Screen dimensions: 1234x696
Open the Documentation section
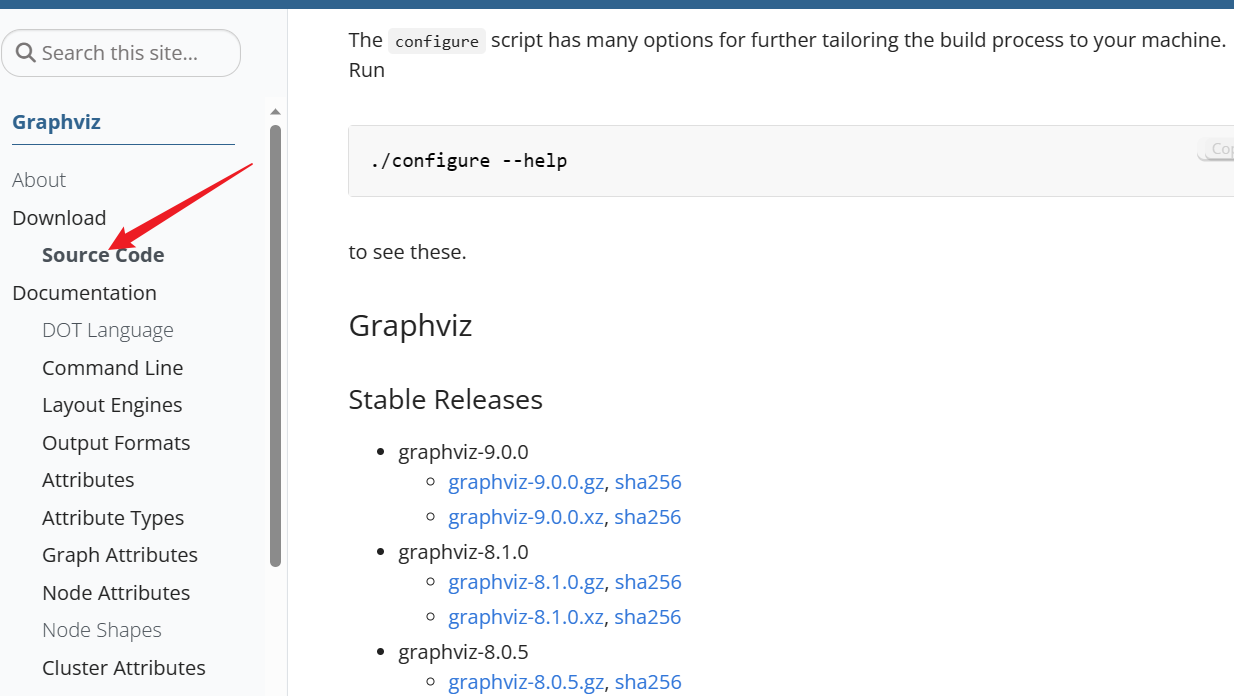click(x=84, y=292)
